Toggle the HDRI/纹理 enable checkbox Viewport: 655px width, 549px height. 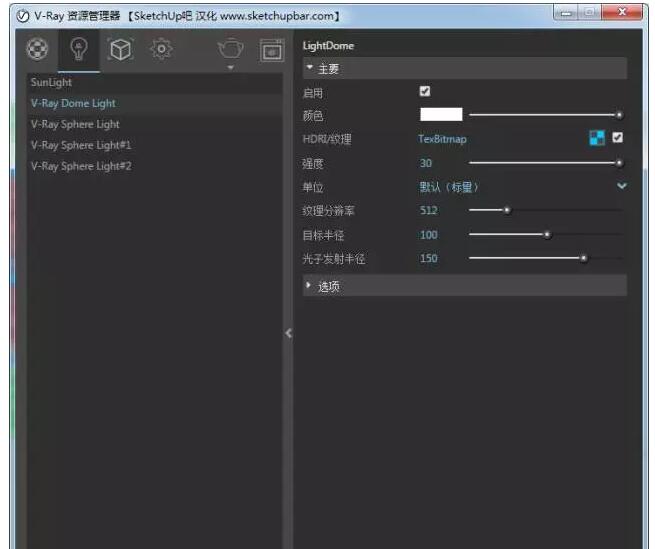(x=617, y=137)
